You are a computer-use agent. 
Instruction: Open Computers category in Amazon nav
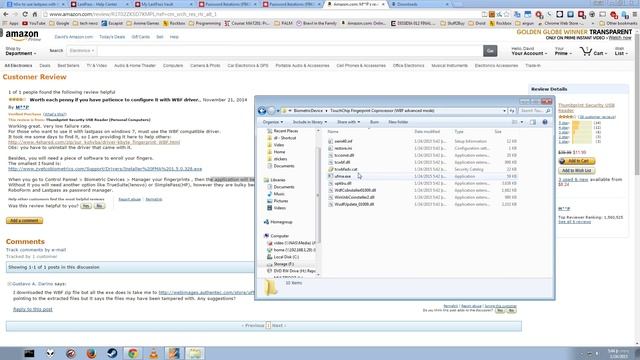[x=173, y=65]
